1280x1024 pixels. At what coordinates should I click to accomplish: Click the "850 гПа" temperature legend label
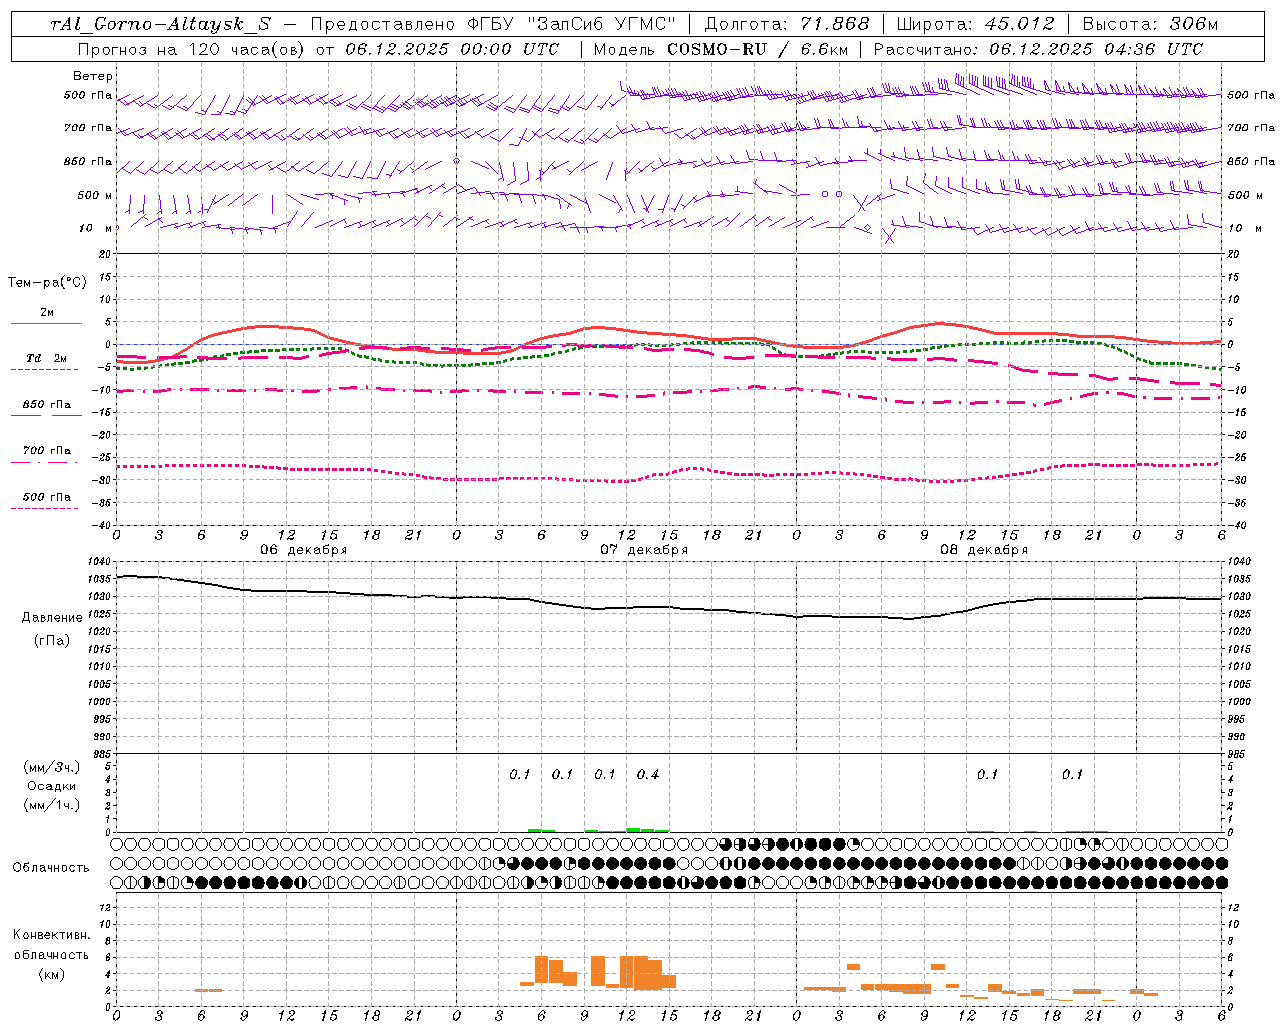tap(47, 405)
